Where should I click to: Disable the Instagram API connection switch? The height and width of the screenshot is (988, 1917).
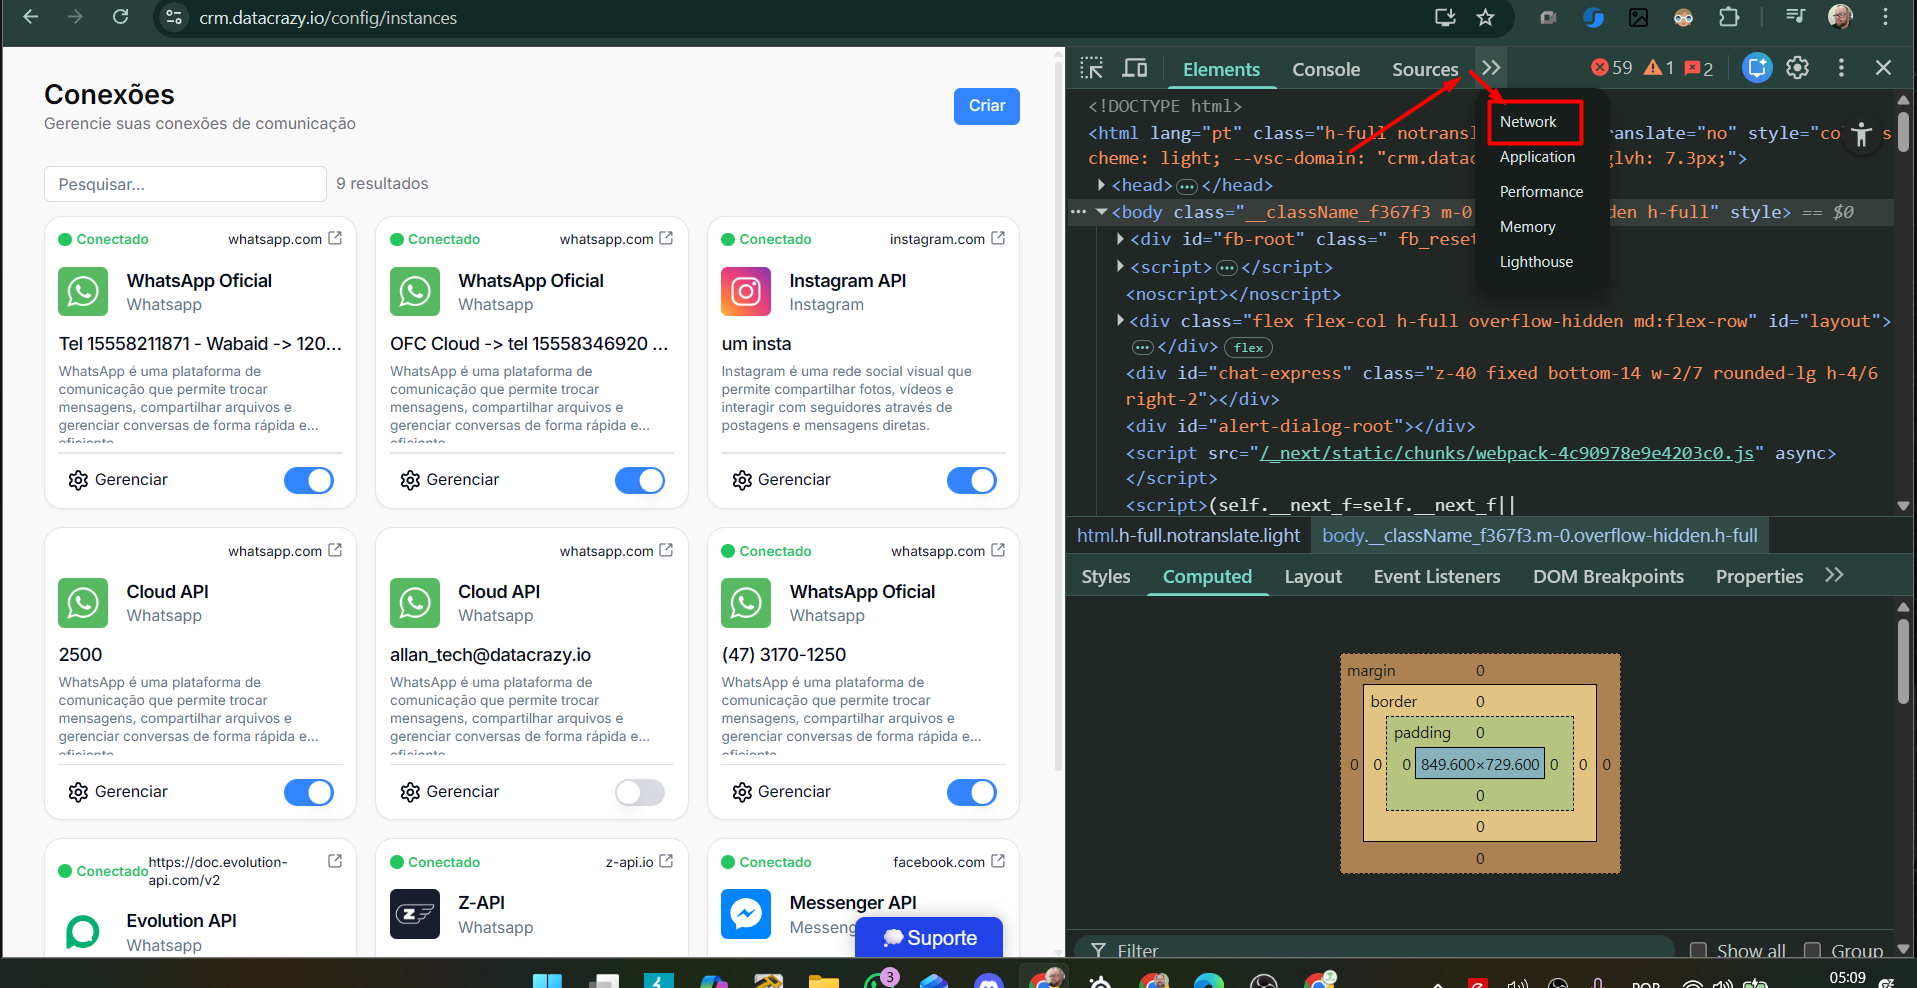[x=972, y=481]
